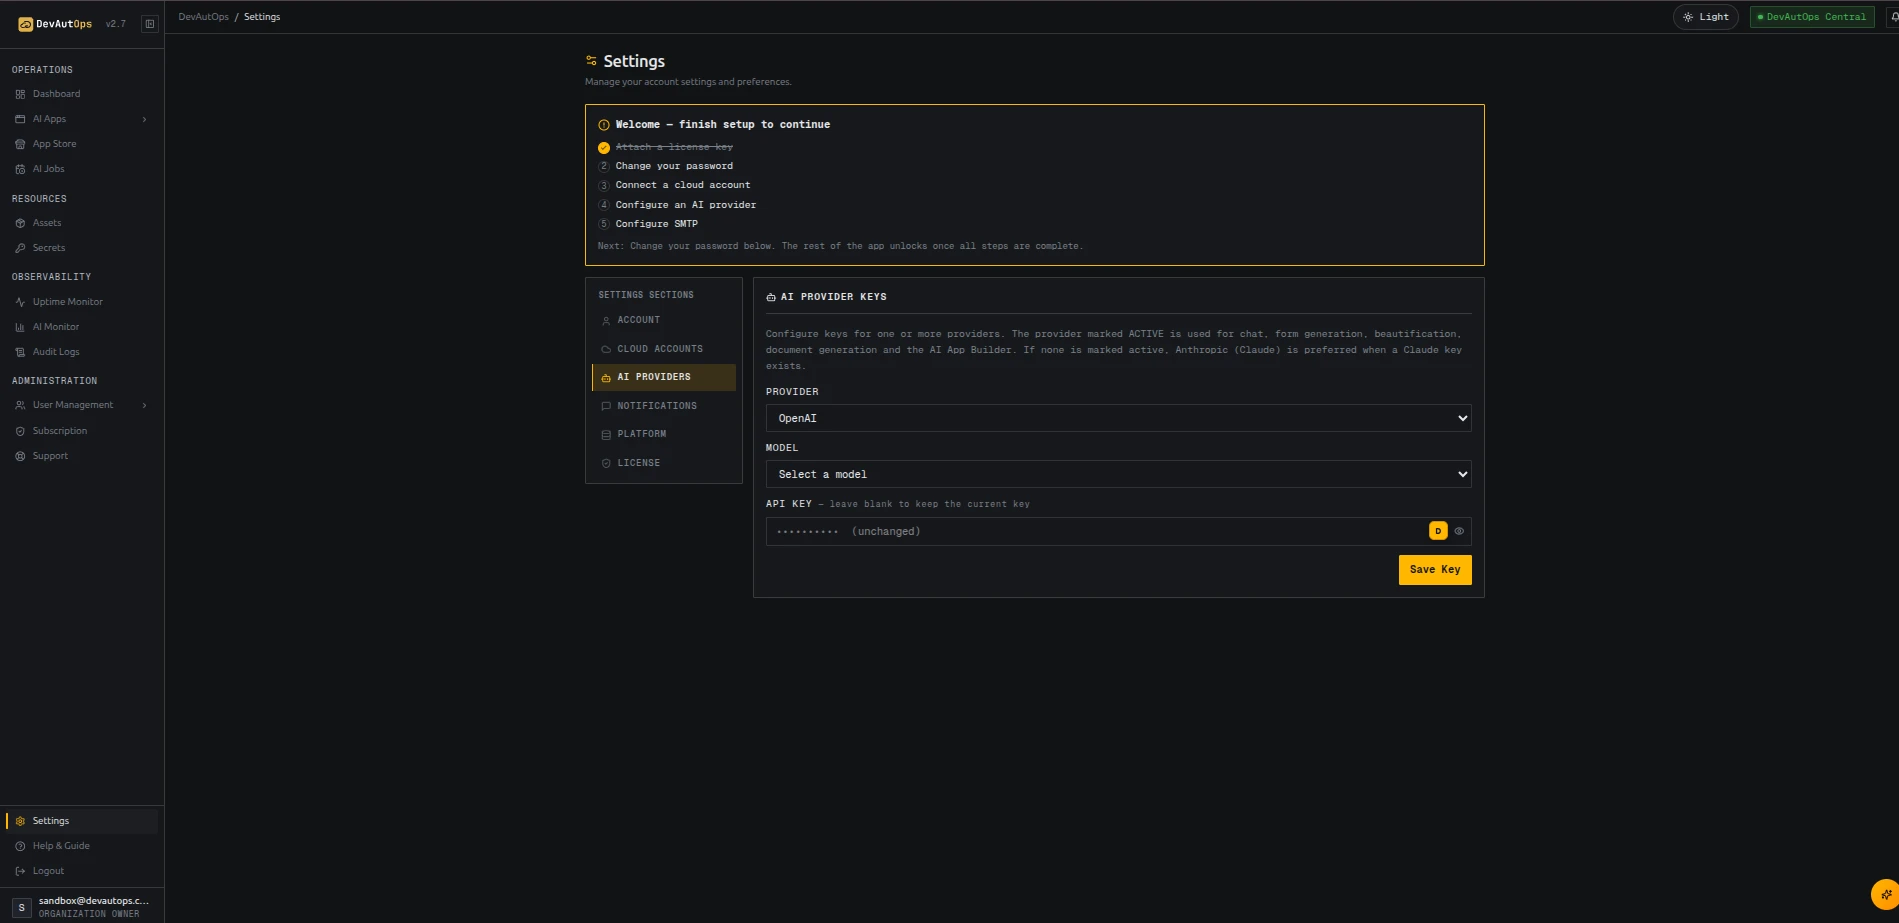Click the Uptime Monitor pulse icon
Image resolution: width=1899 pixels, height=923 pixels.
tap(20, 302)
